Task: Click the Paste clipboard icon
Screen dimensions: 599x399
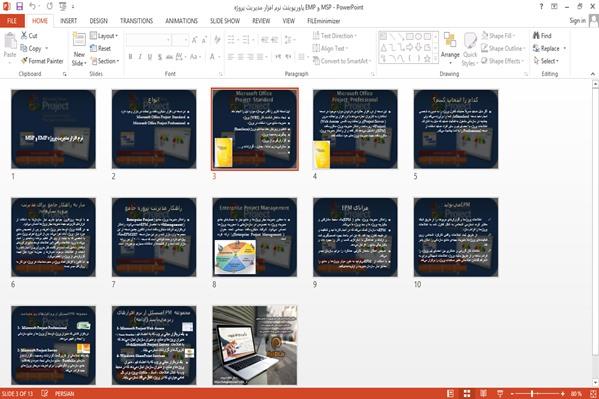Action: pyautogui.click(x=10, y=41)
